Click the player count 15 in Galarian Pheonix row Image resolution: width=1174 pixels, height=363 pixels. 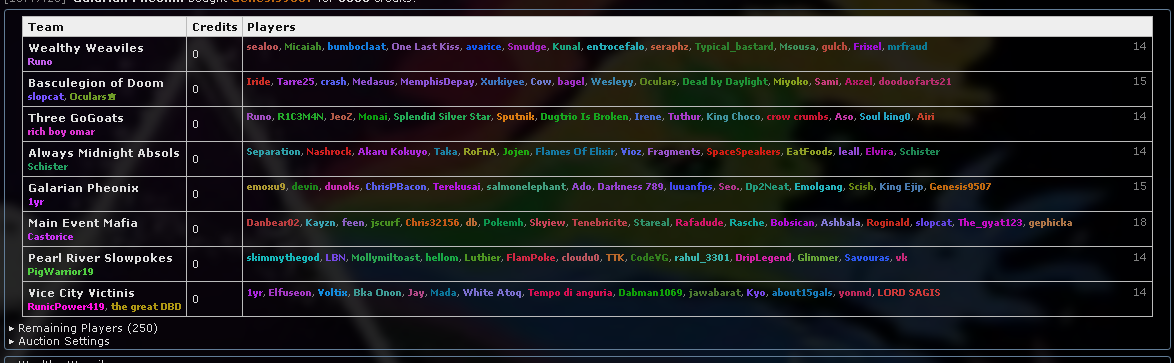(1140, 186)
